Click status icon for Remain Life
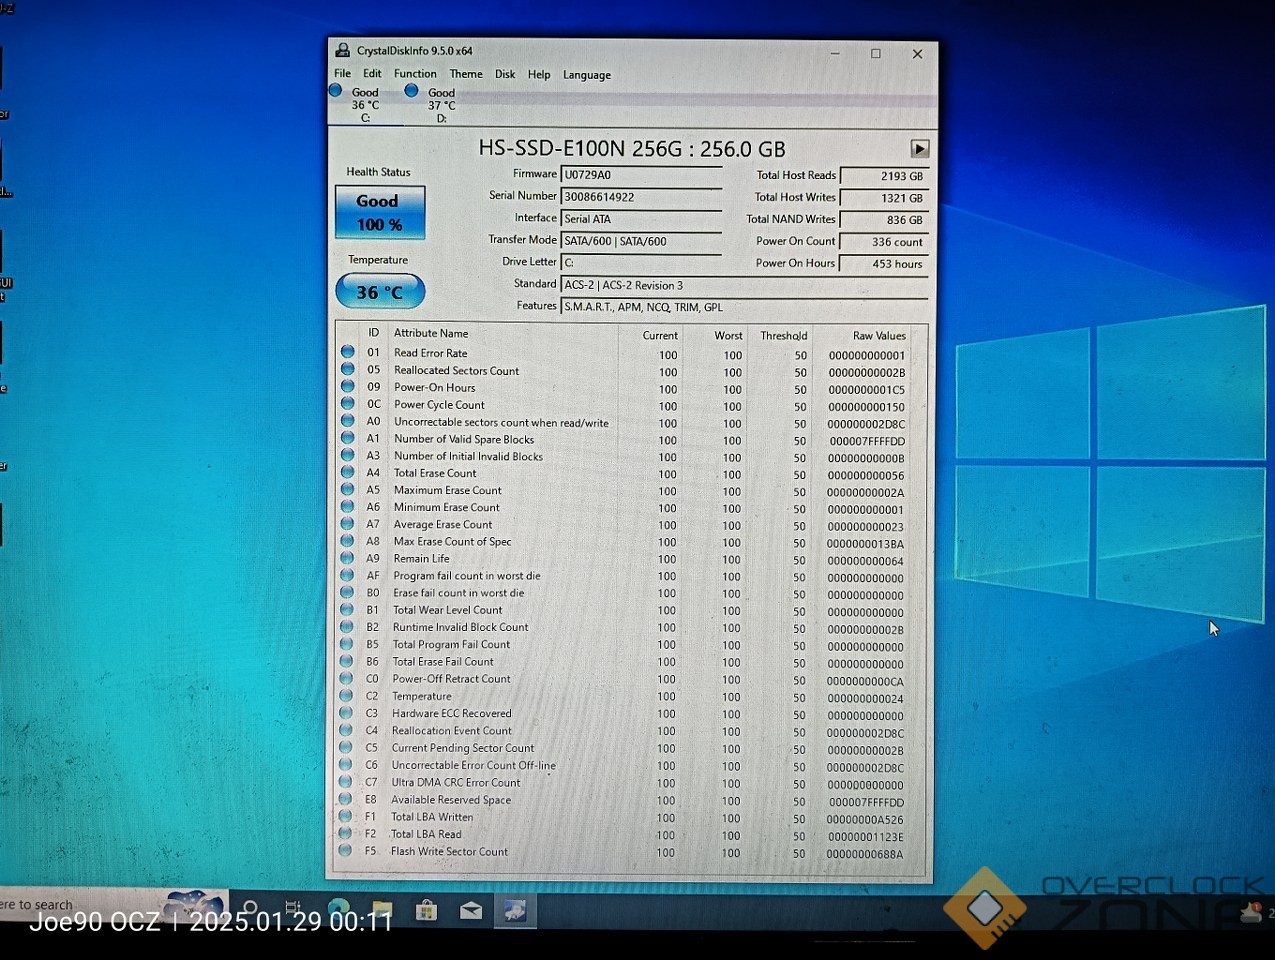 tap(347, 558)
